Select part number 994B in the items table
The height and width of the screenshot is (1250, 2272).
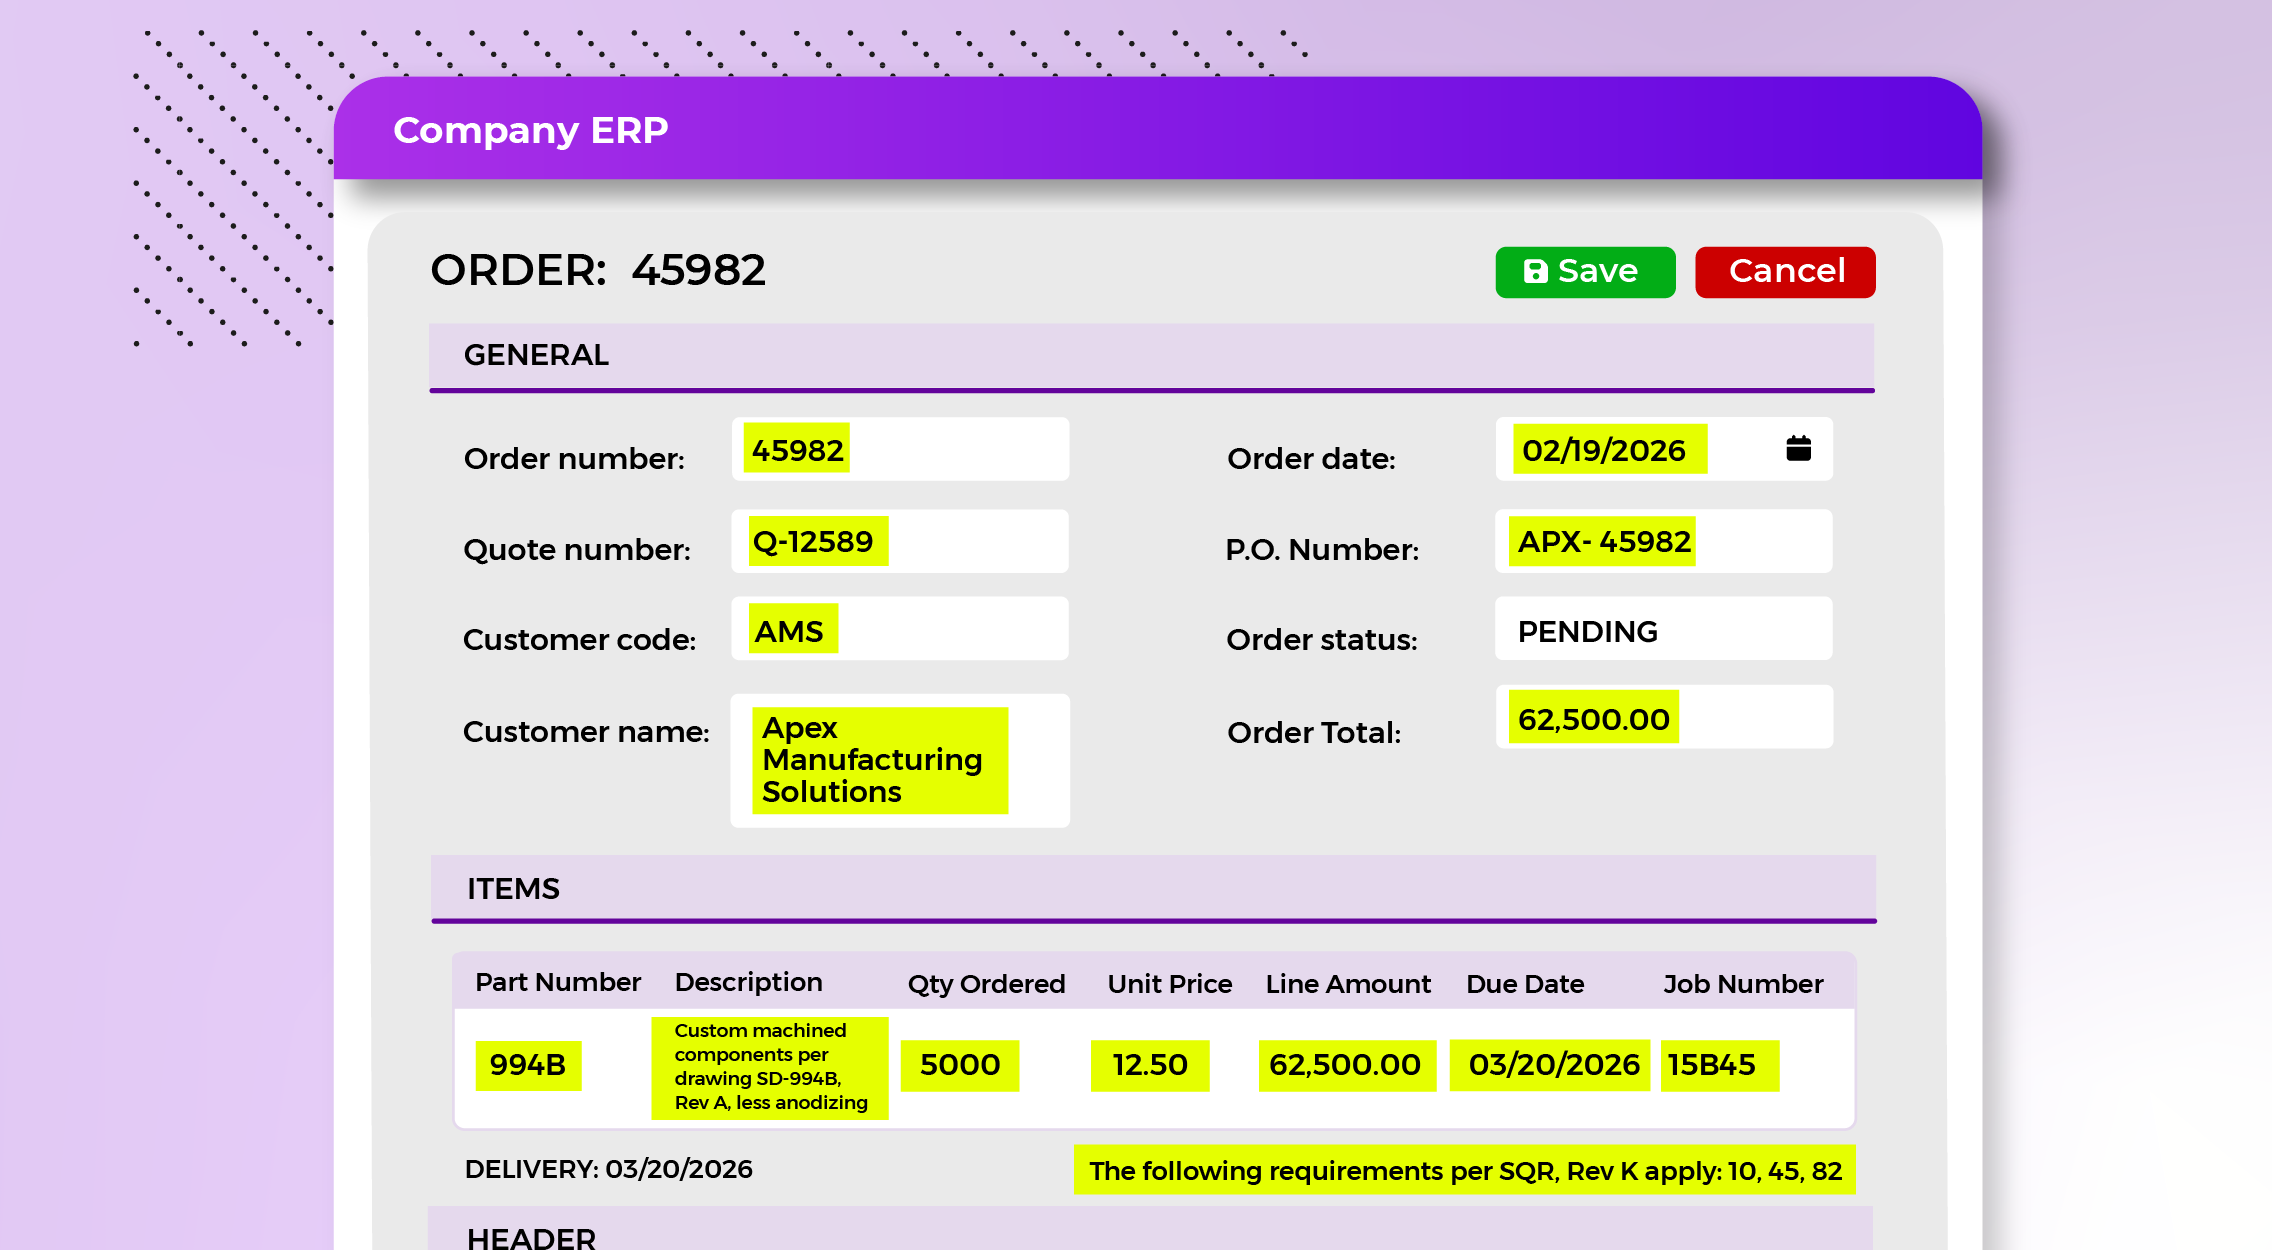527,1065
